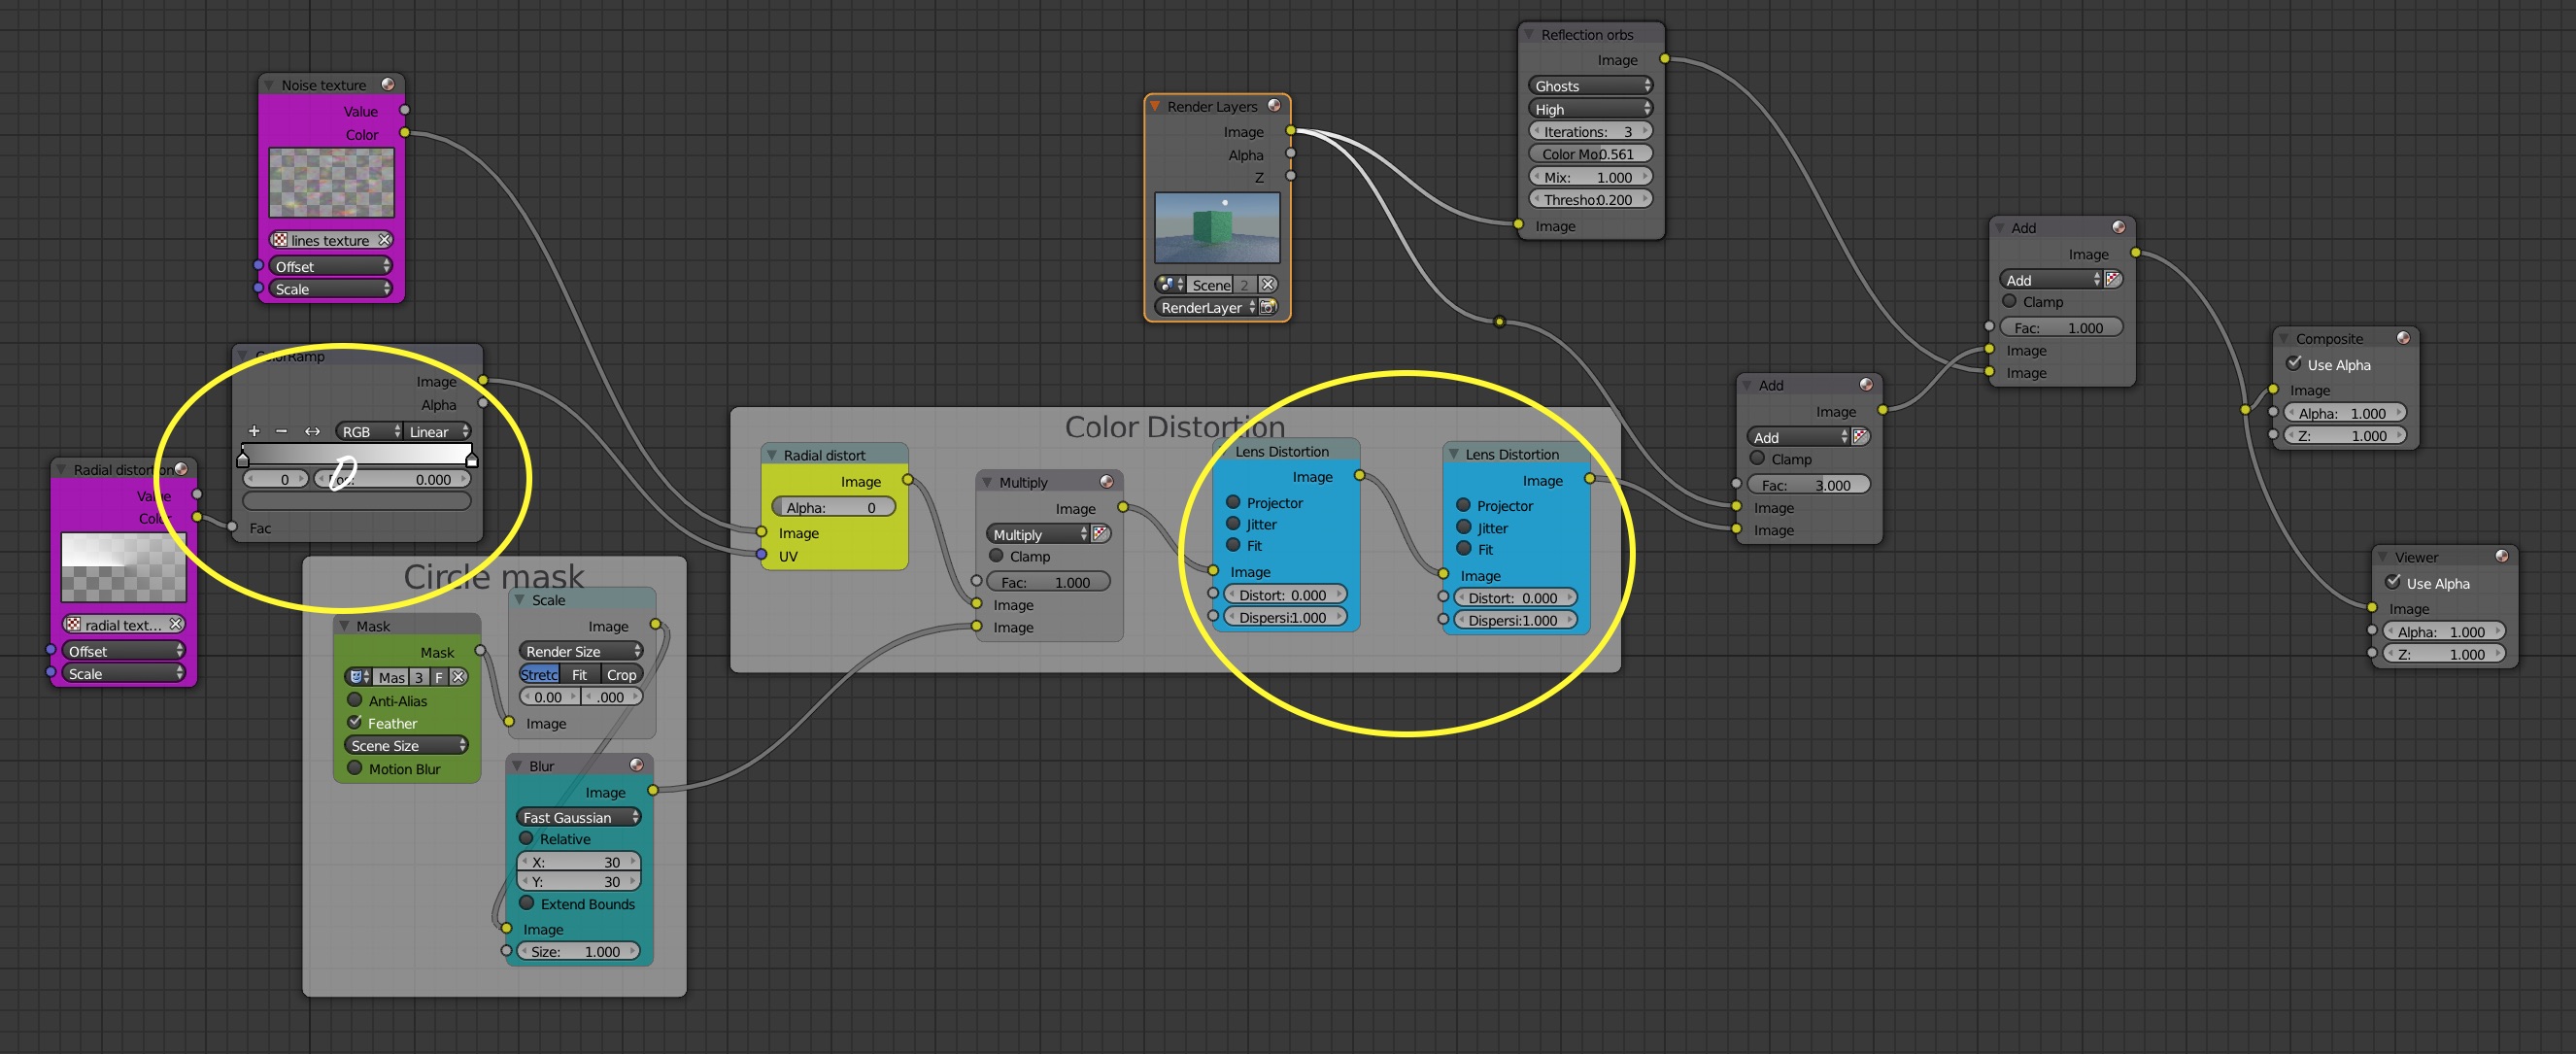
Task: Unlink the lines texture datablock
Action: [384, 240]
